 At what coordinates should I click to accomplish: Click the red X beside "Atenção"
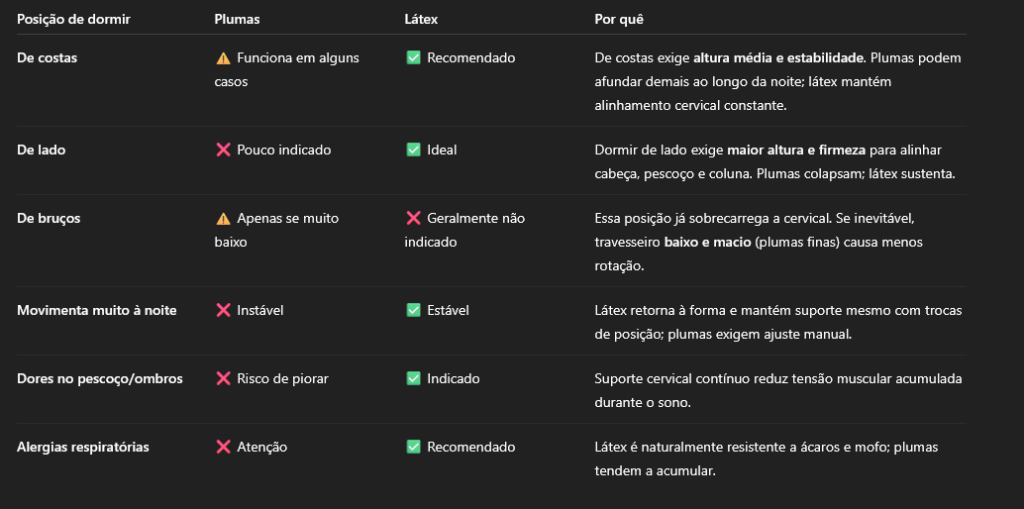tap(223, 447)
